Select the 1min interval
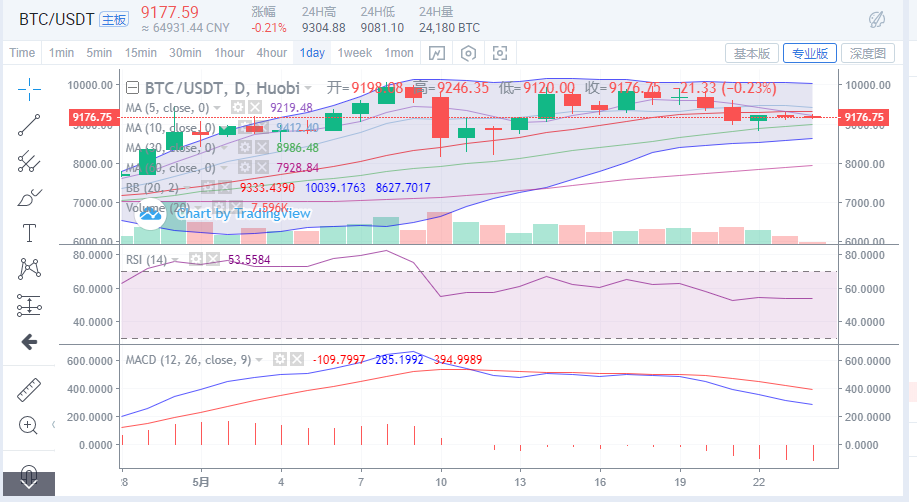This screenshot has width=917, height=502. 61,53
